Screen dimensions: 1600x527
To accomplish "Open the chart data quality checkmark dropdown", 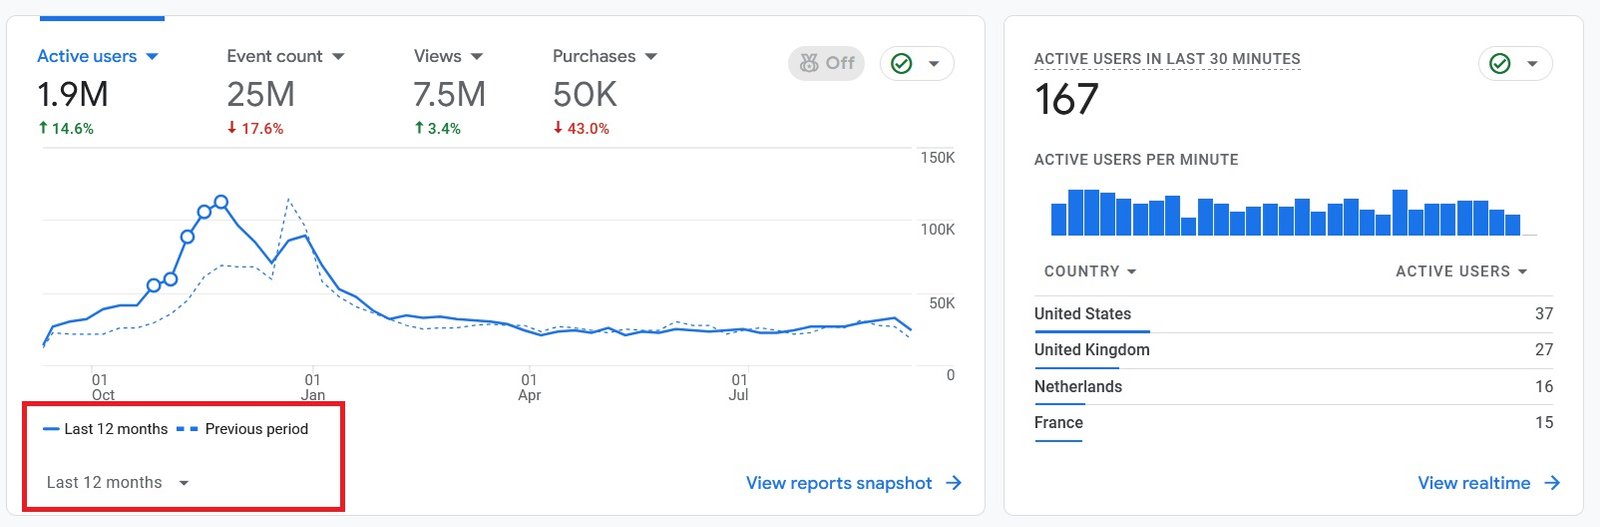I will tap(917, 63).
